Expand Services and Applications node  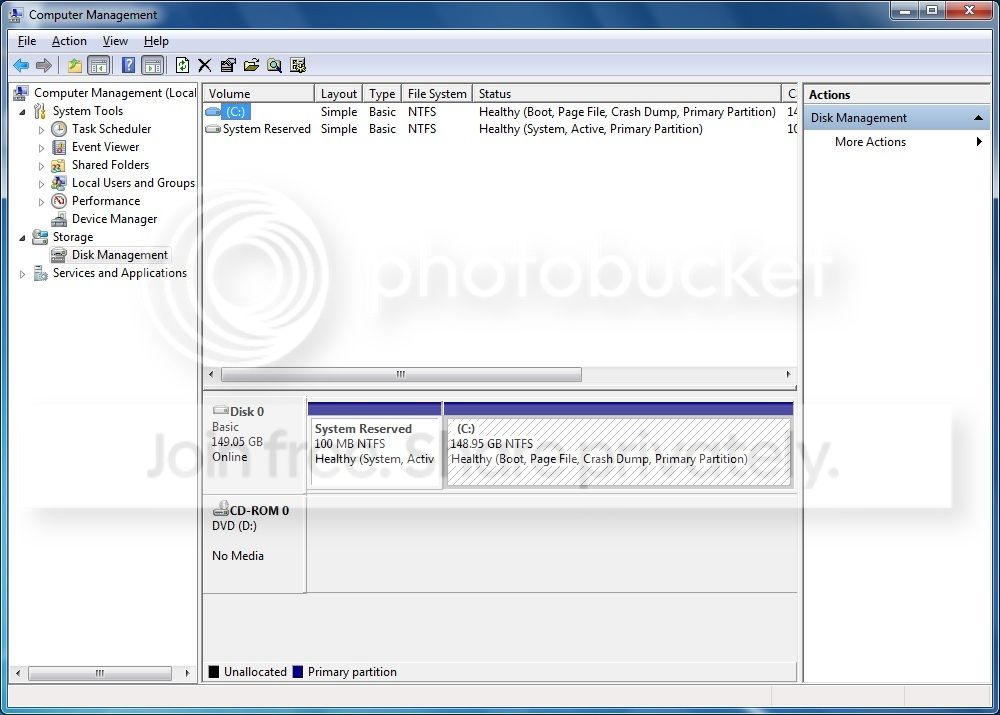pyautogui.click(x=22, y=274)
